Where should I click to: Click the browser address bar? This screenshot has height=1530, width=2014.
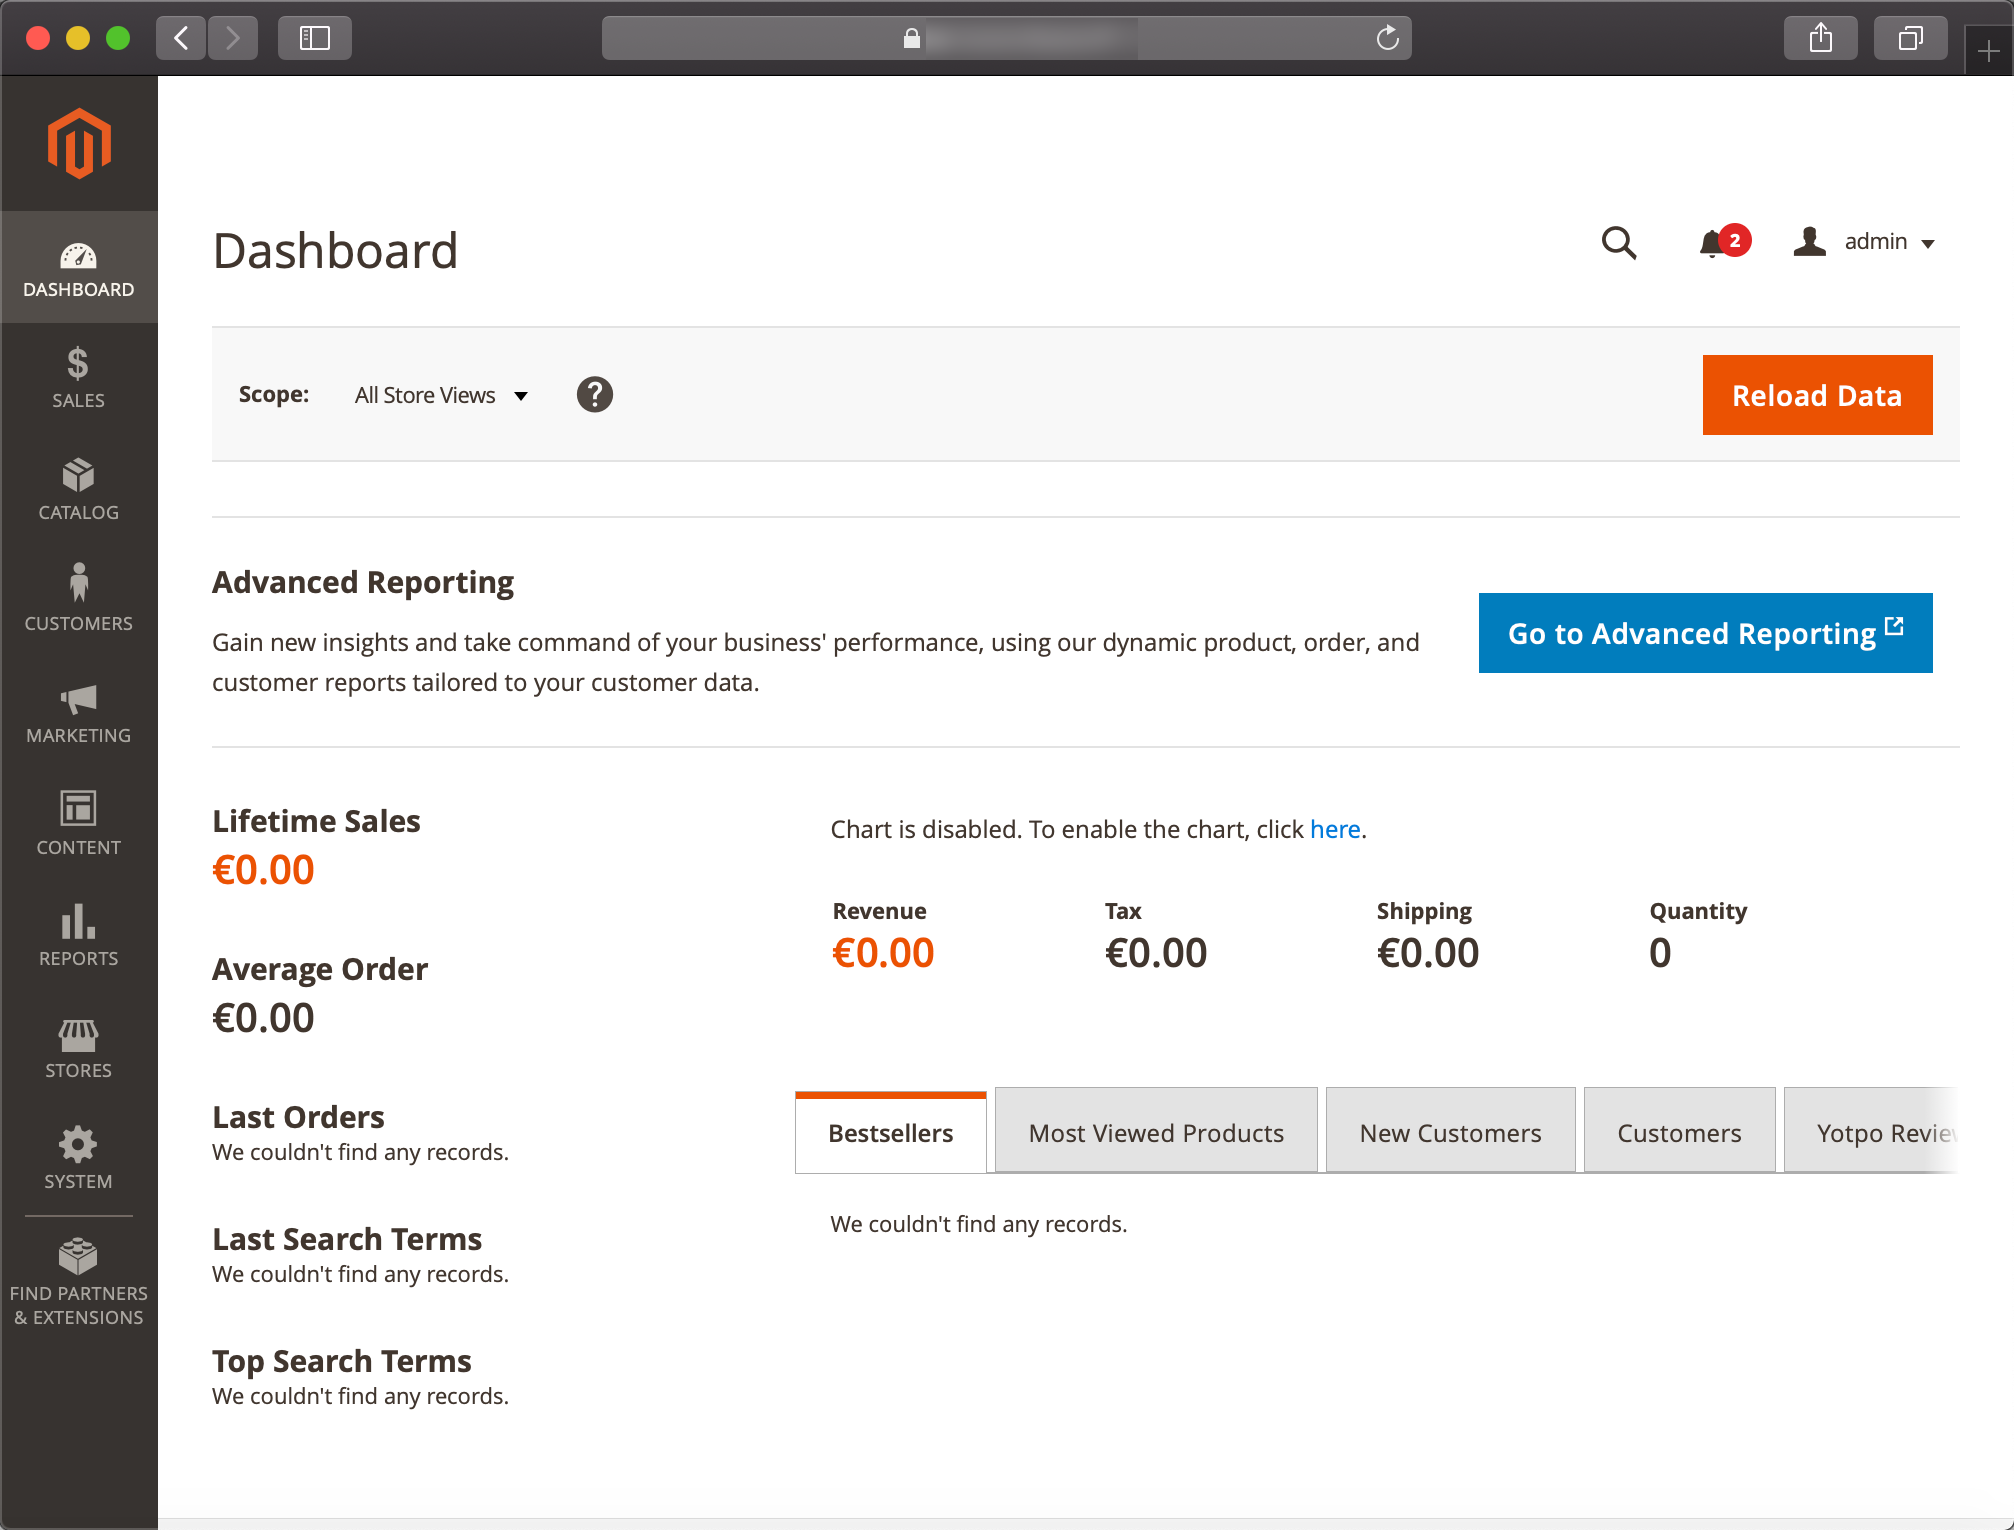(x=1006, y=38)
